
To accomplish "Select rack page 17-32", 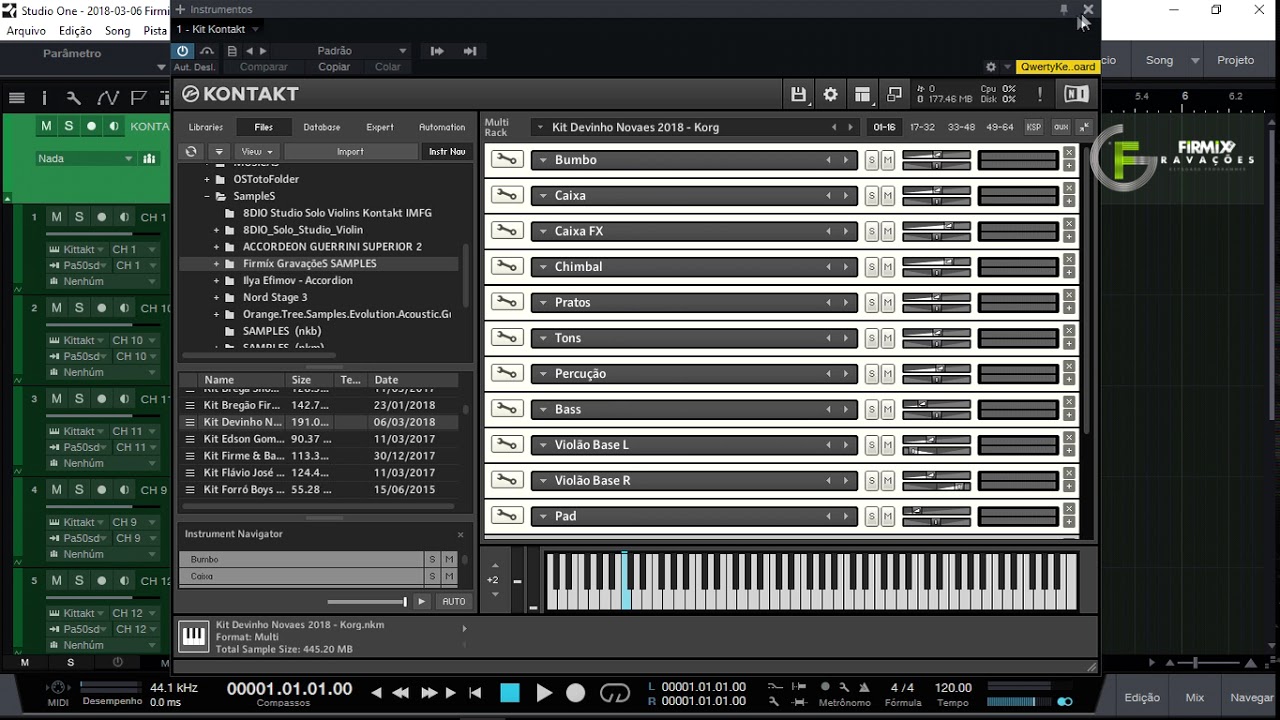I will click(922, 127).
